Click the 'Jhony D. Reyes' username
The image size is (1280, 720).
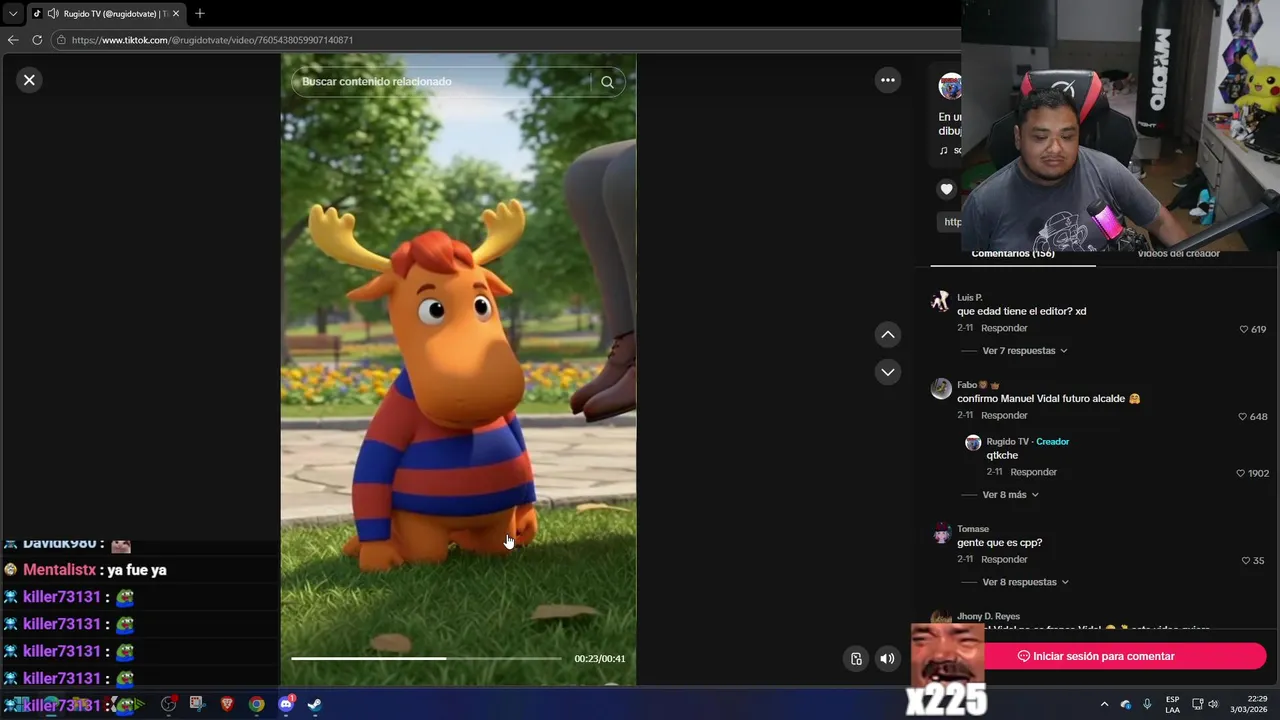click(x=989, y=616)
